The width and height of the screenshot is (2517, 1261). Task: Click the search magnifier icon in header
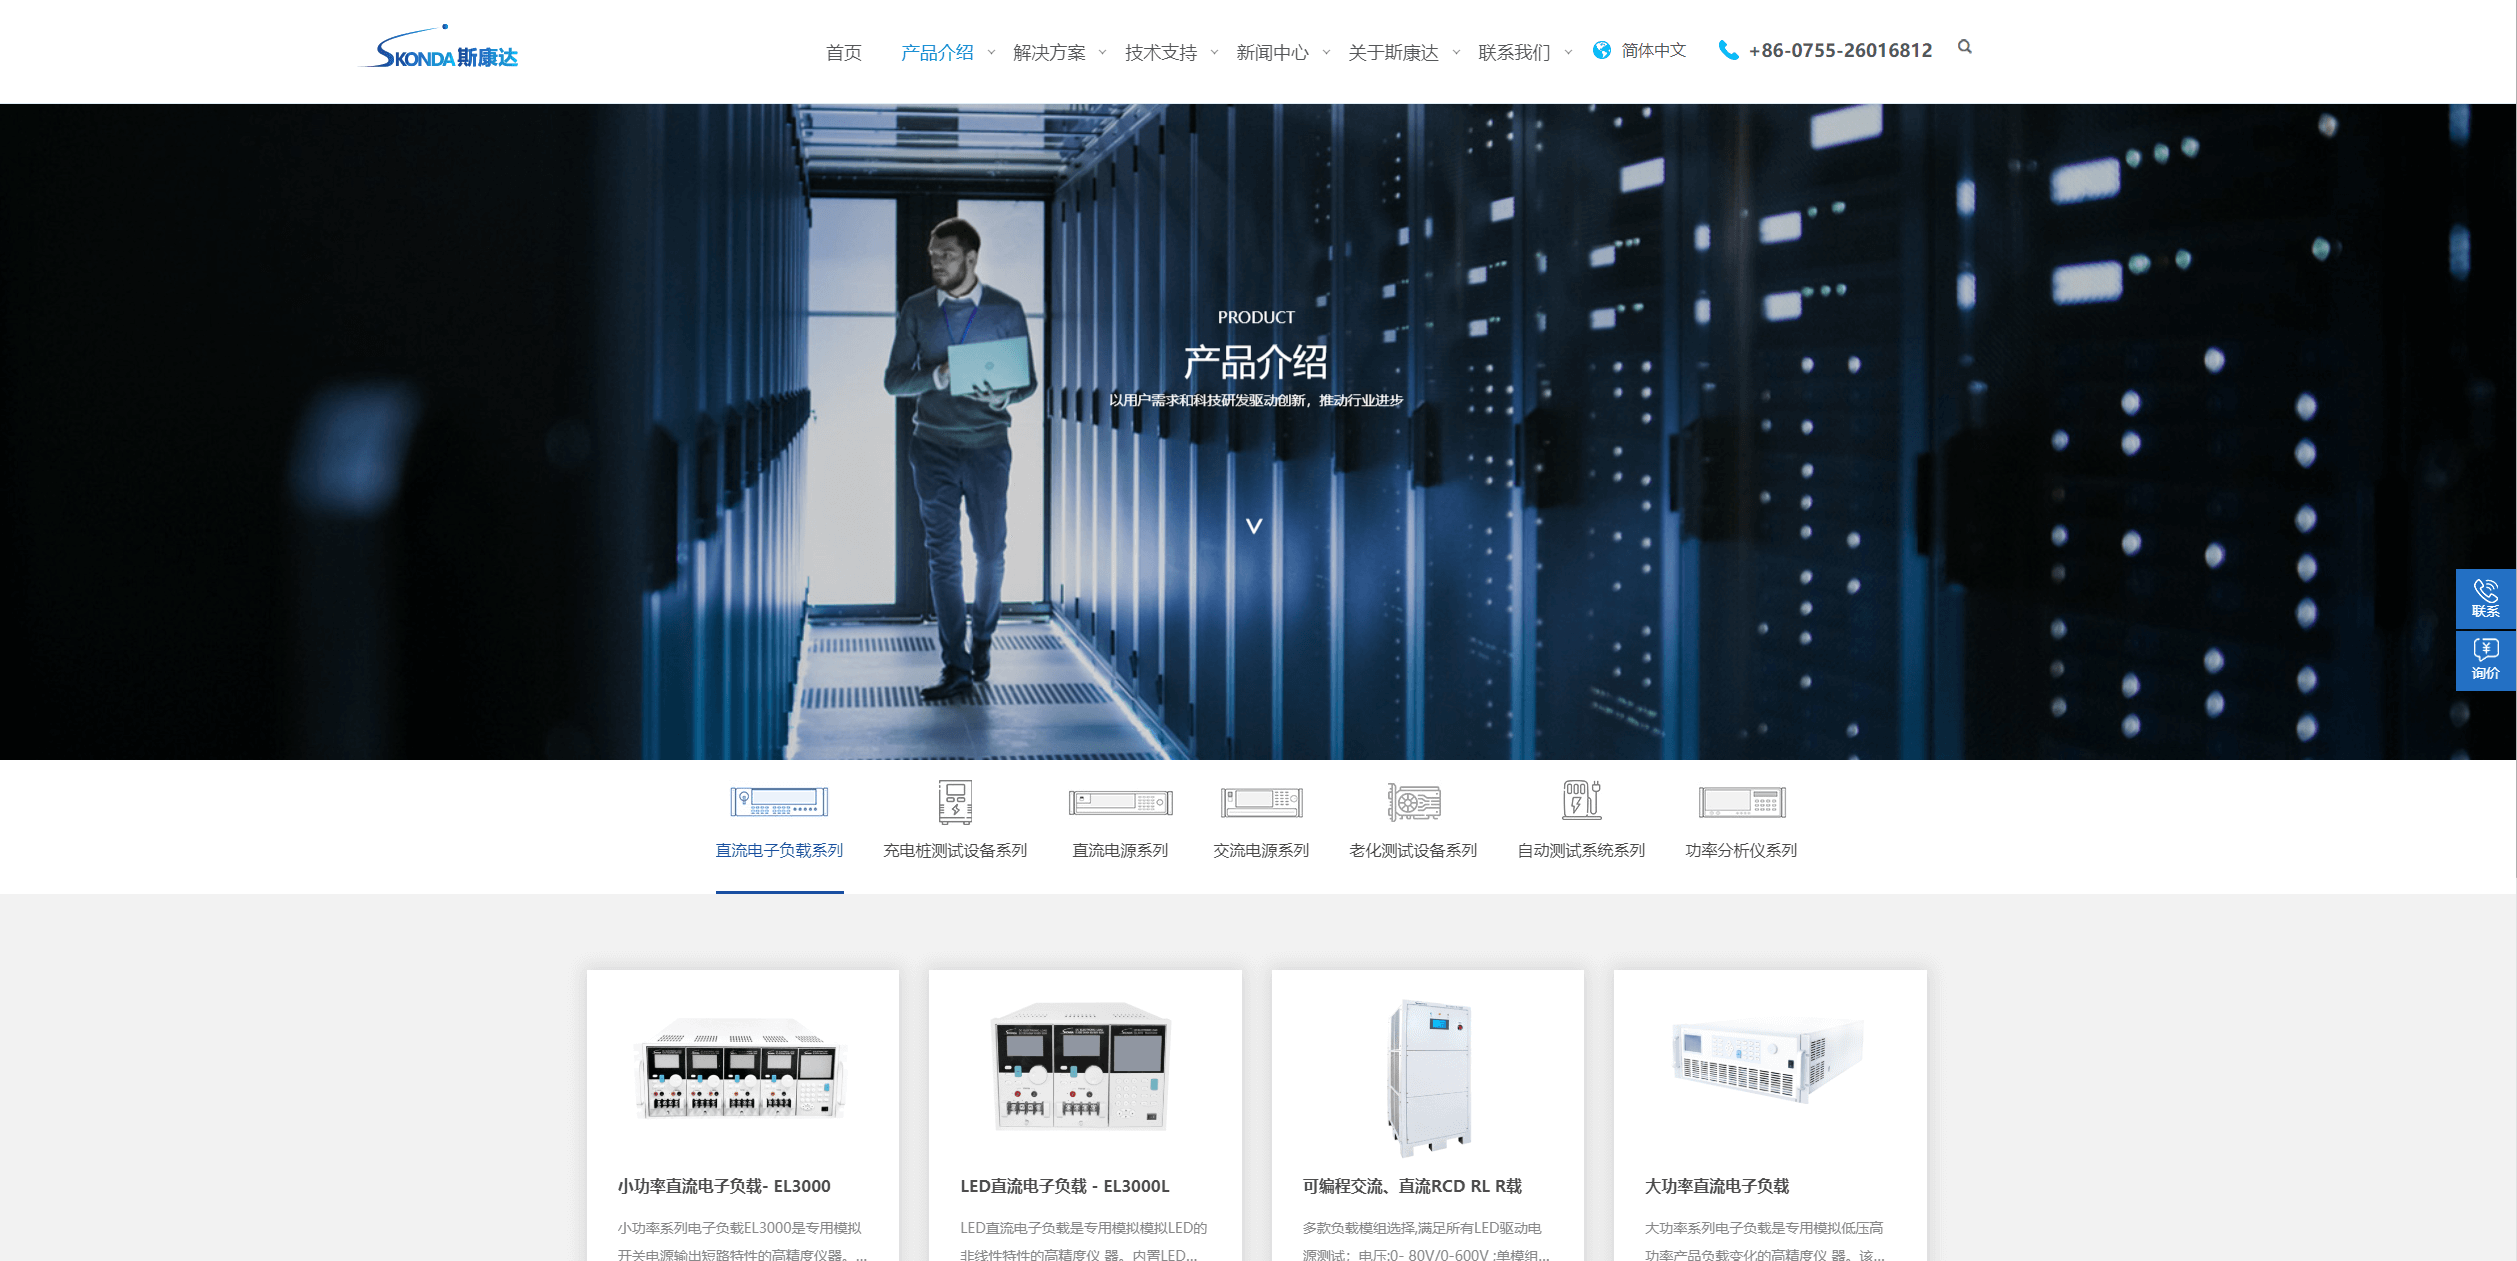point(1964,47)
